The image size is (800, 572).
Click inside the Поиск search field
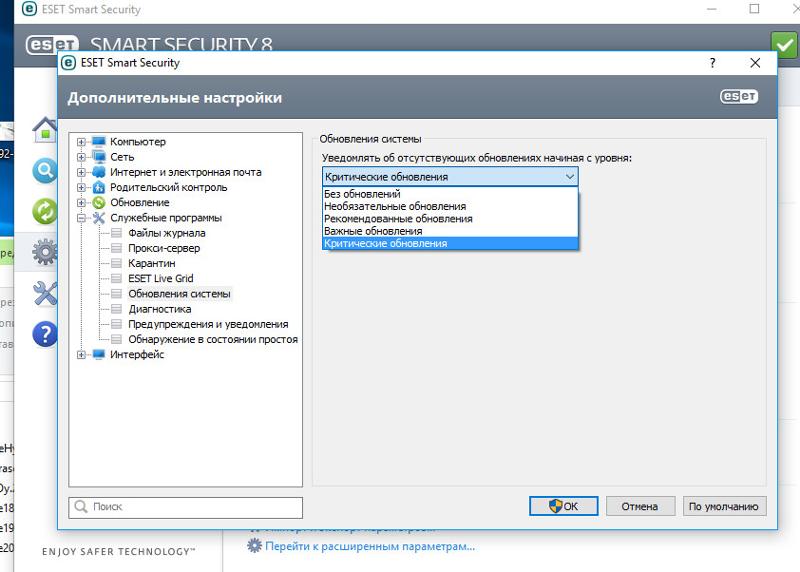[x=185, y=507]
